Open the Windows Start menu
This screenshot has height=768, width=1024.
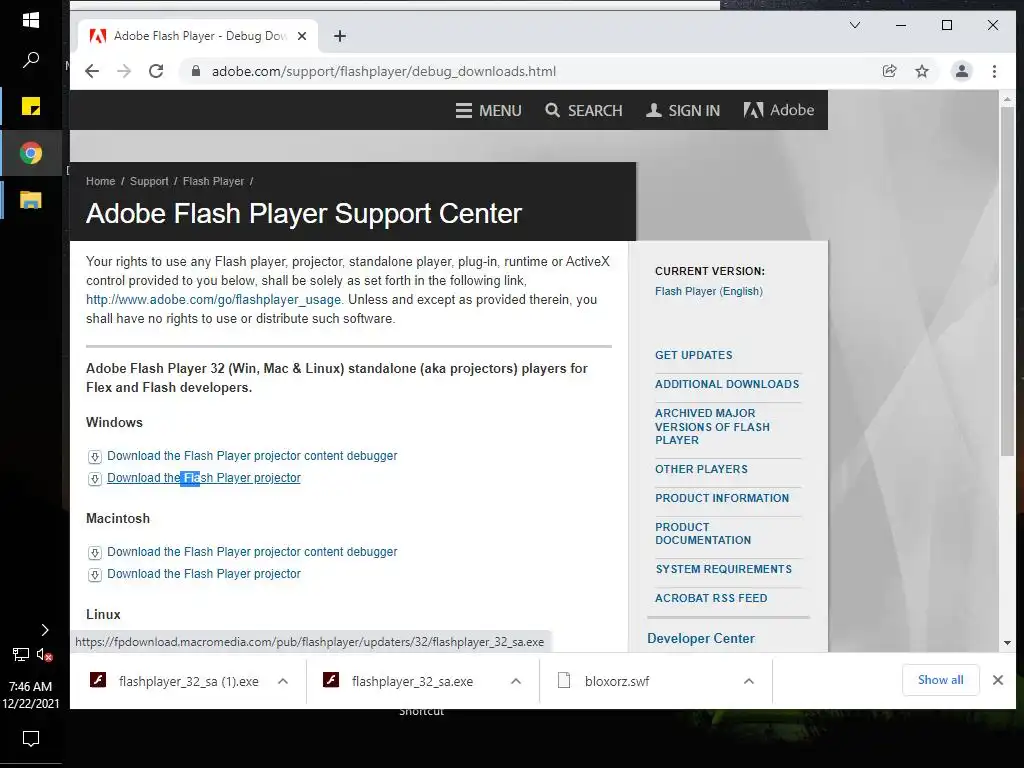pyautogui.click(x=31, y=20)
